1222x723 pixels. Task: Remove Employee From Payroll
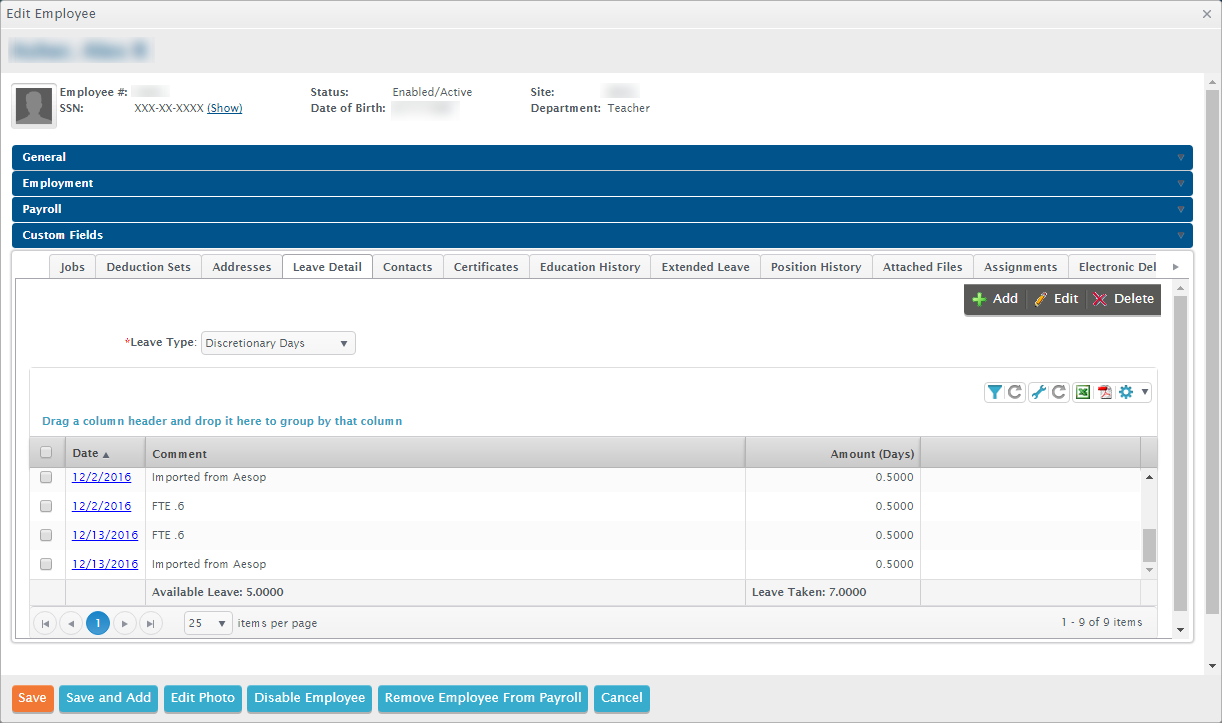(x=483, y=698)
